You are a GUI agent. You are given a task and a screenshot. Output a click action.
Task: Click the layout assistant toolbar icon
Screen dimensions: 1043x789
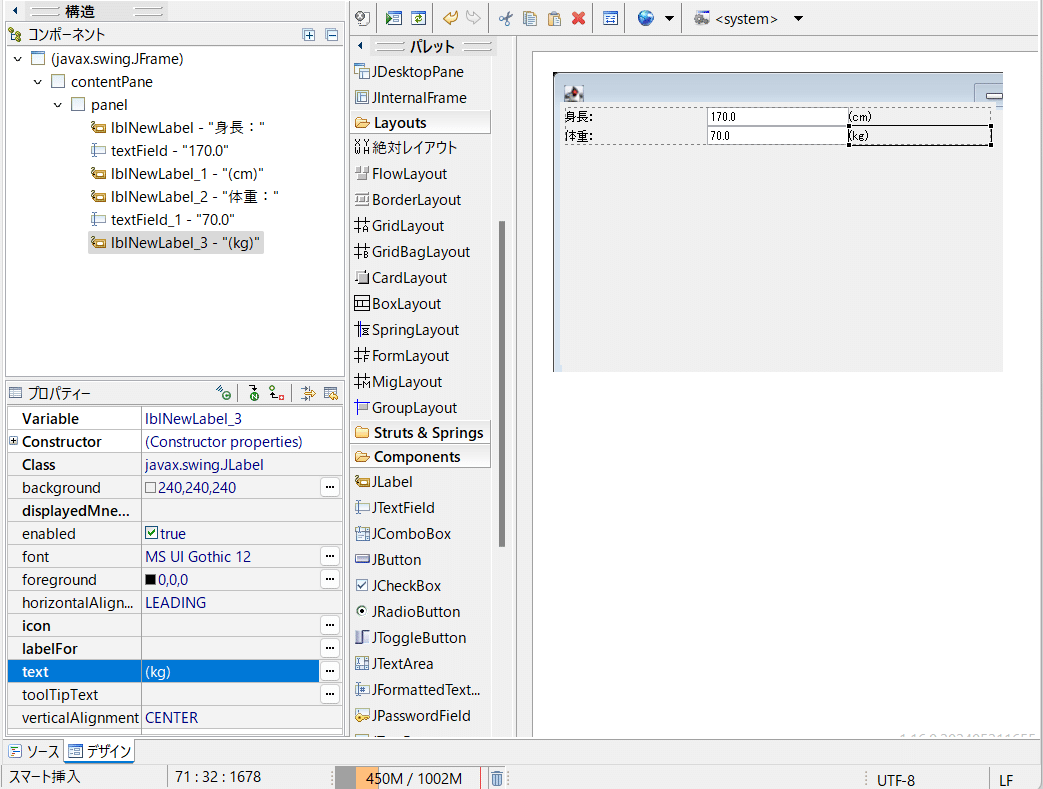click(611, 18)
